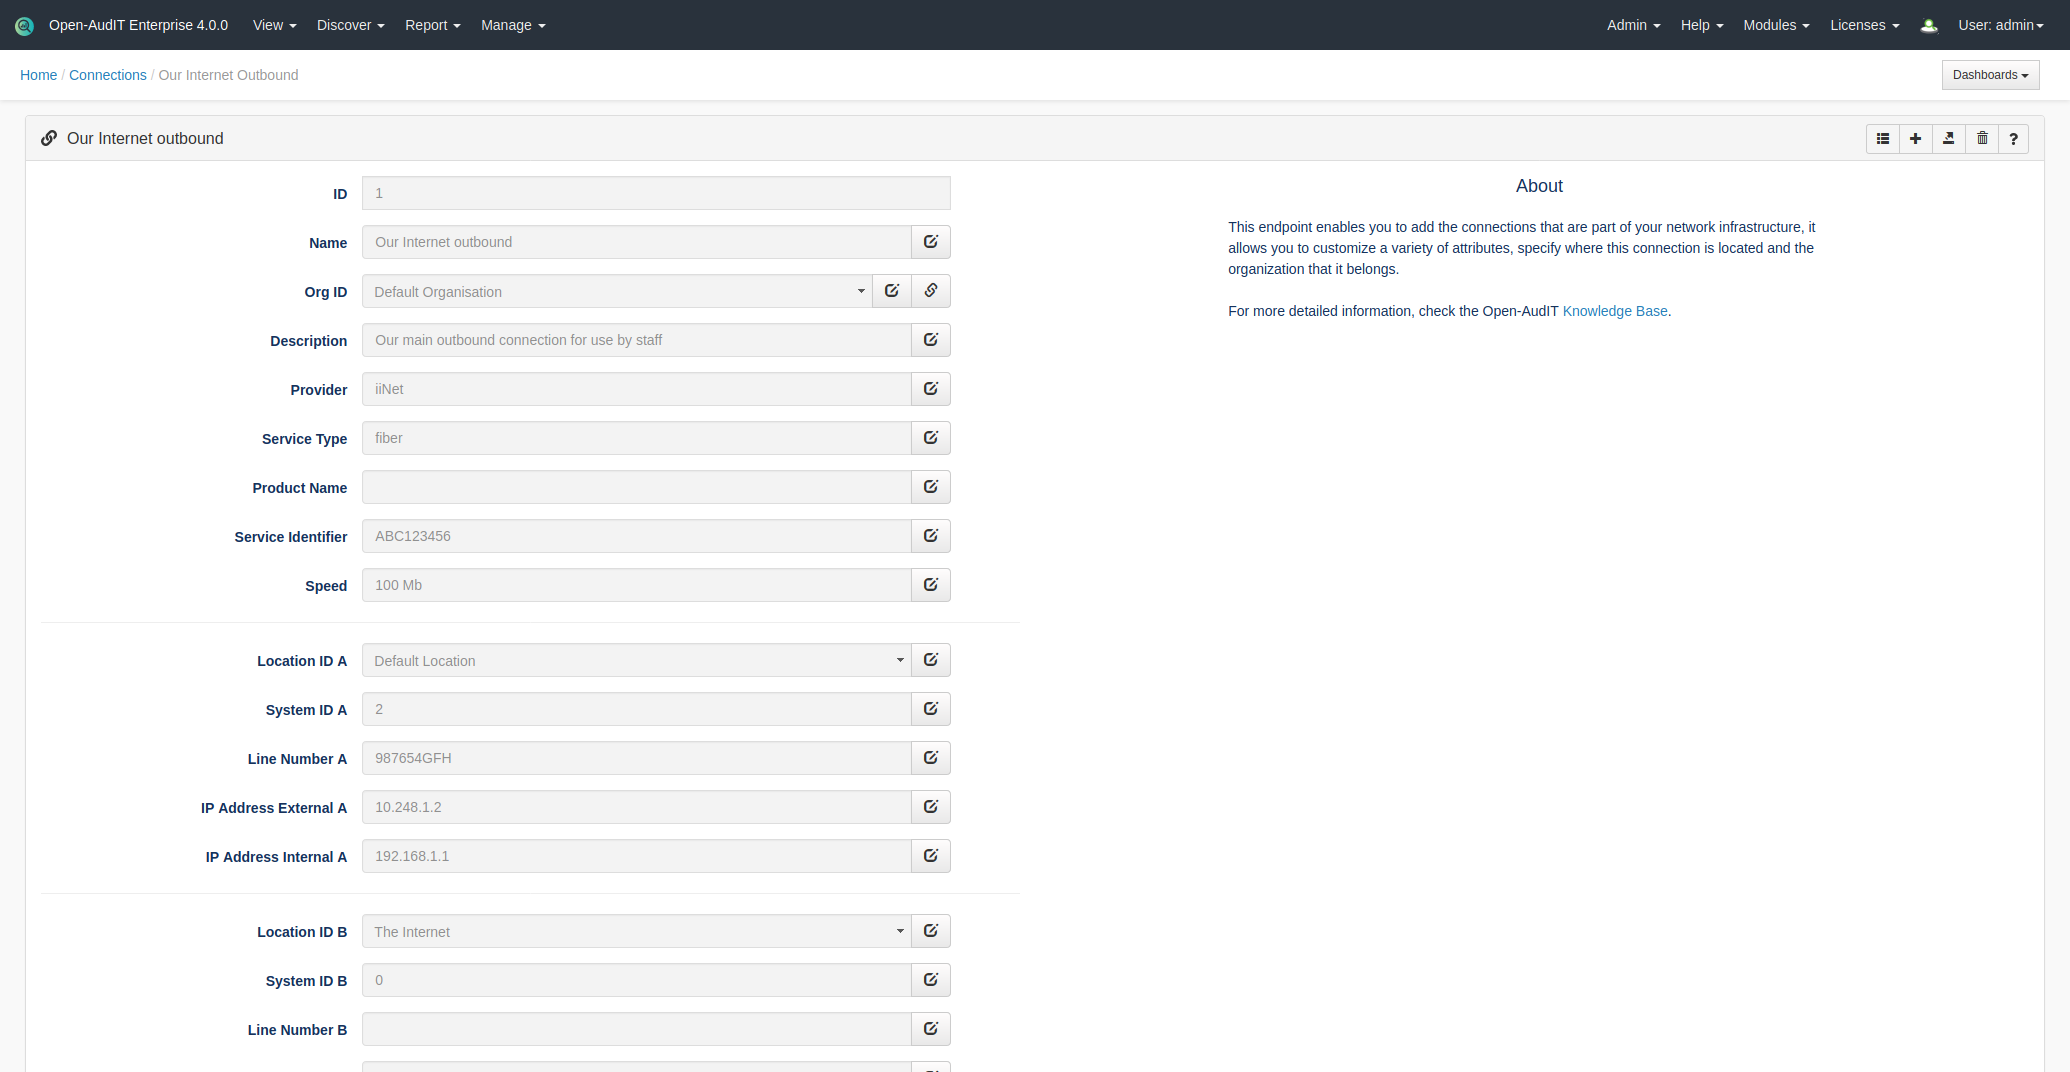Screen dimensions: 2070x1072
Task: Open the Discover menu
Action: [x=350, y=25]
